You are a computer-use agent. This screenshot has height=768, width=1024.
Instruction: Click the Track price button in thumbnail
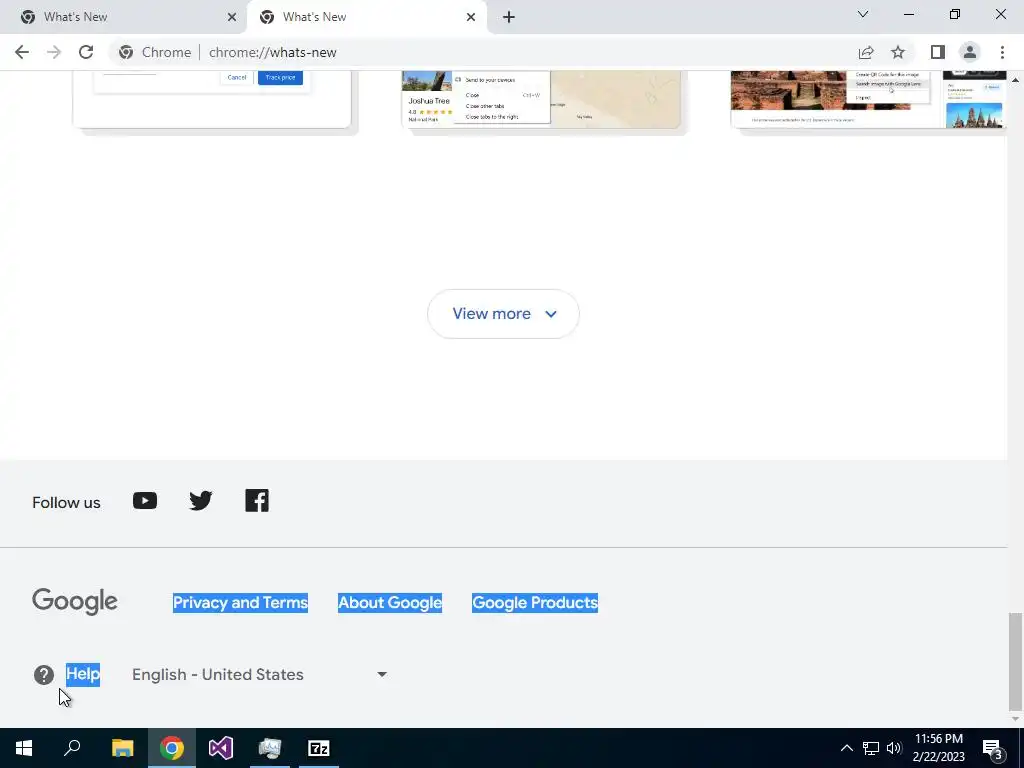pyautogui.click(x=280, y=77)
